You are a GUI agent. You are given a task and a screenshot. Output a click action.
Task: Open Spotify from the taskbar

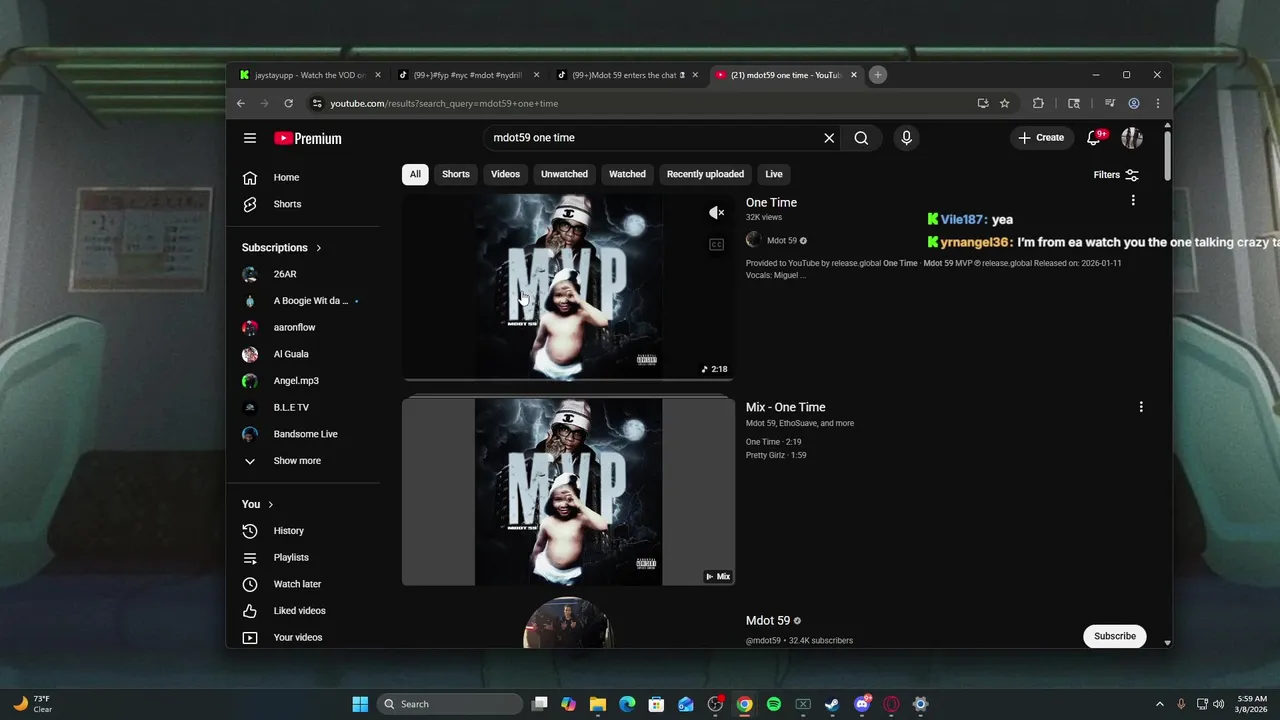coord(774,704)
